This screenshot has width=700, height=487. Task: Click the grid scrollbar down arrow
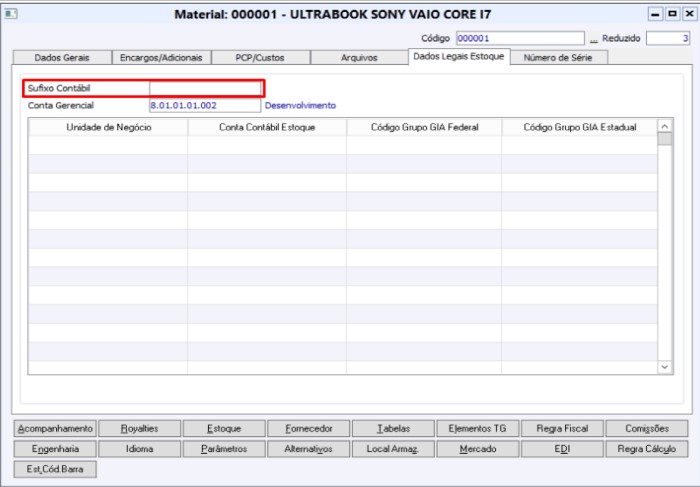click(665, 367)
